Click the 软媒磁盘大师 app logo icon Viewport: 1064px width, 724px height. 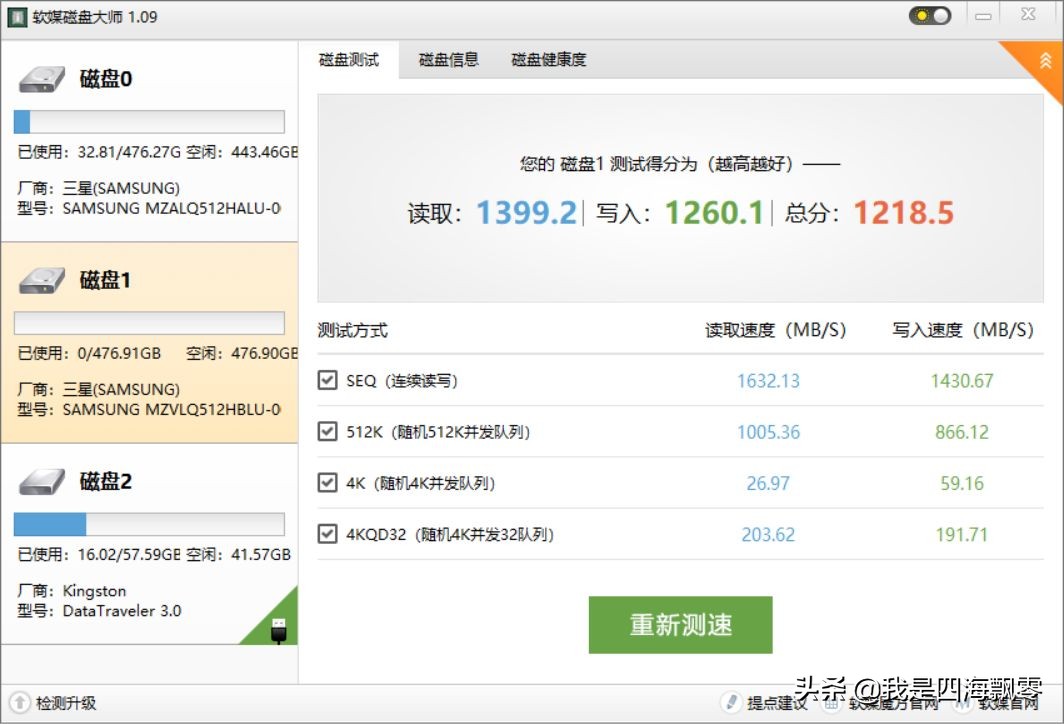15,16
